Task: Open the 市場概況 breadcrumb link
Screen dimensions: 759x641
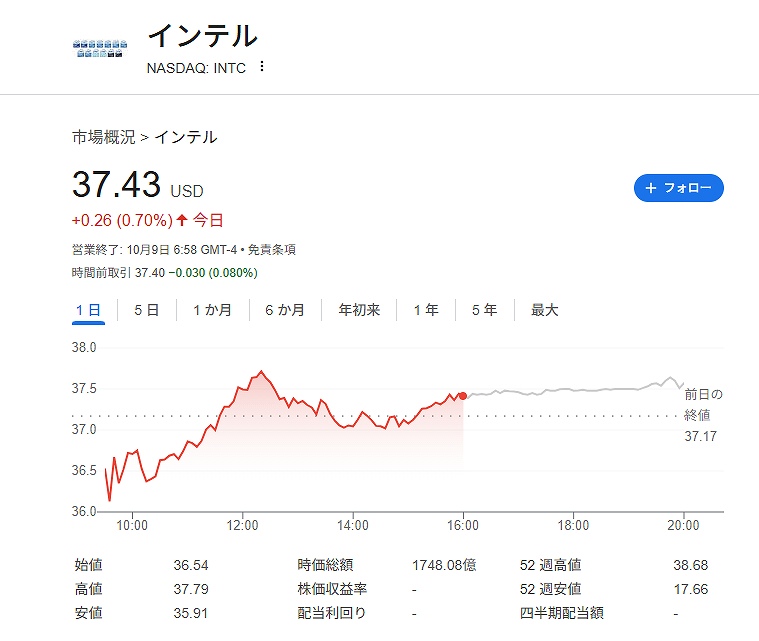Action: point(104,137)
